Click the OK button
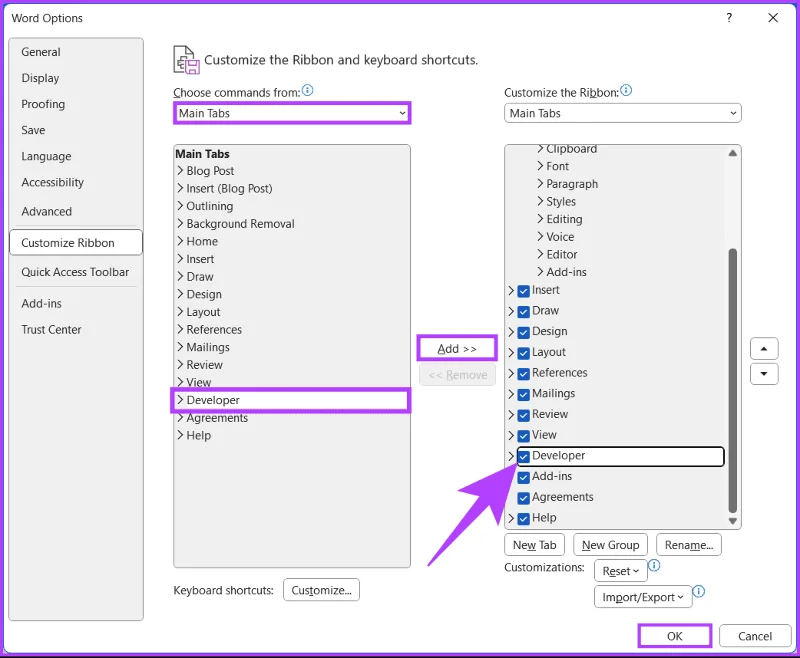The height and width of the screenshot is (658, 800). [674, 636]
